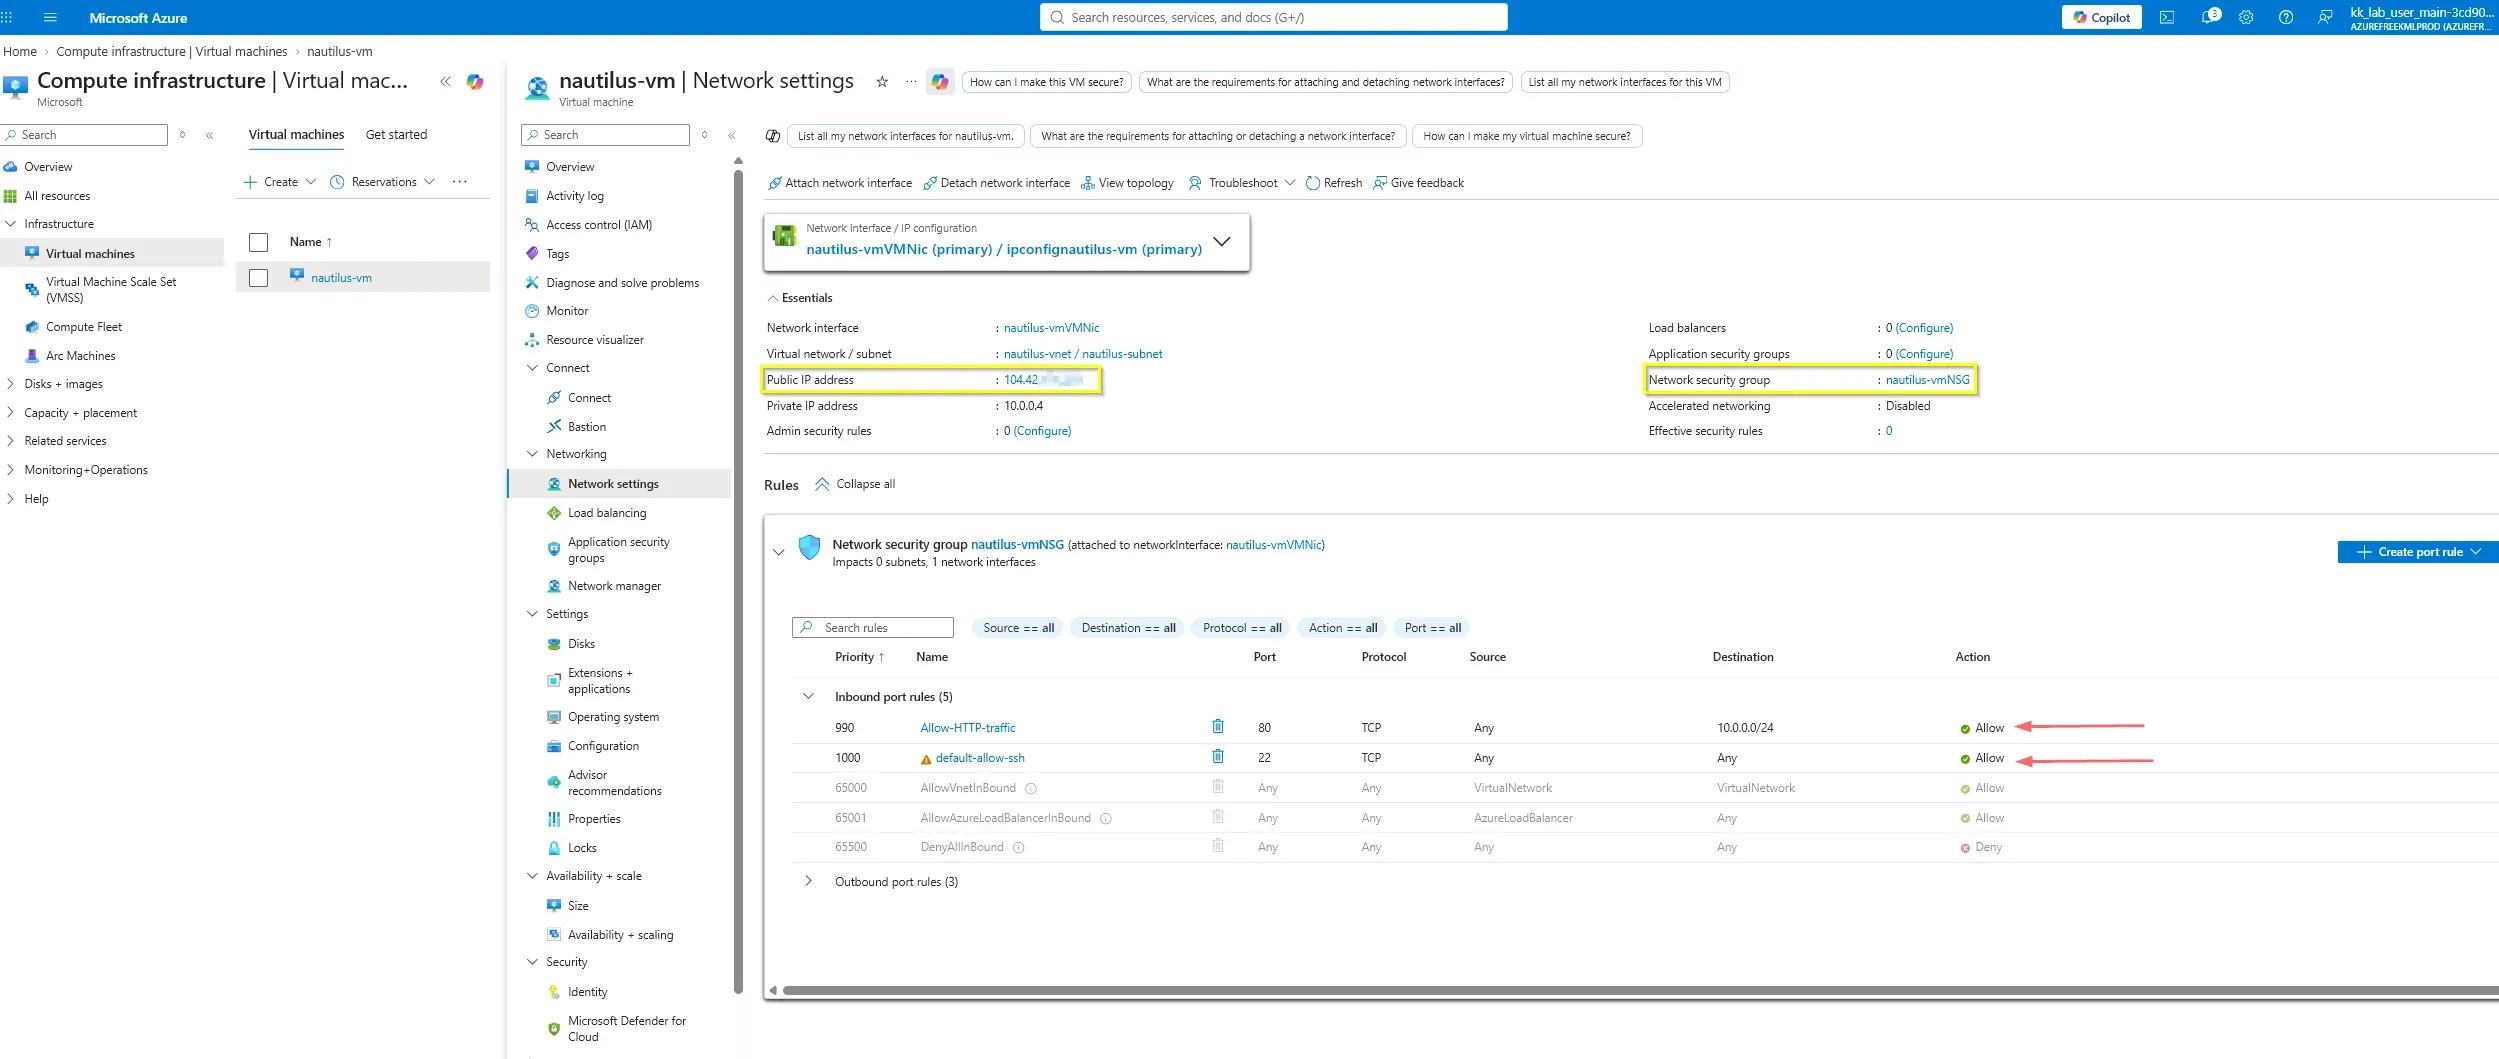Expand Disks + images in left nav
Viewport: 2499px width, 1059px height.
tap(10, 384)
